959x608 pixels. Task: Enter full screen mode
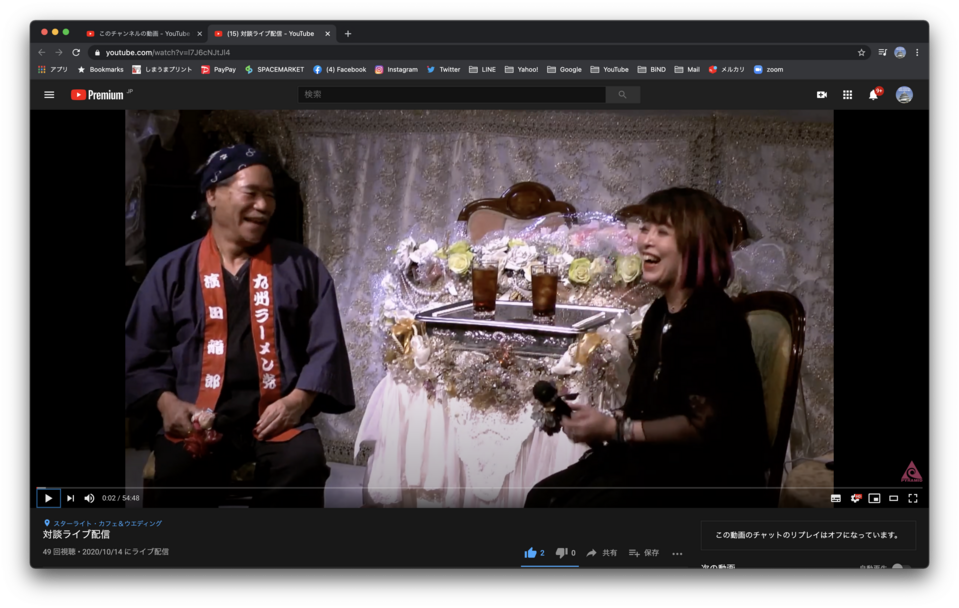click(912, 498)
